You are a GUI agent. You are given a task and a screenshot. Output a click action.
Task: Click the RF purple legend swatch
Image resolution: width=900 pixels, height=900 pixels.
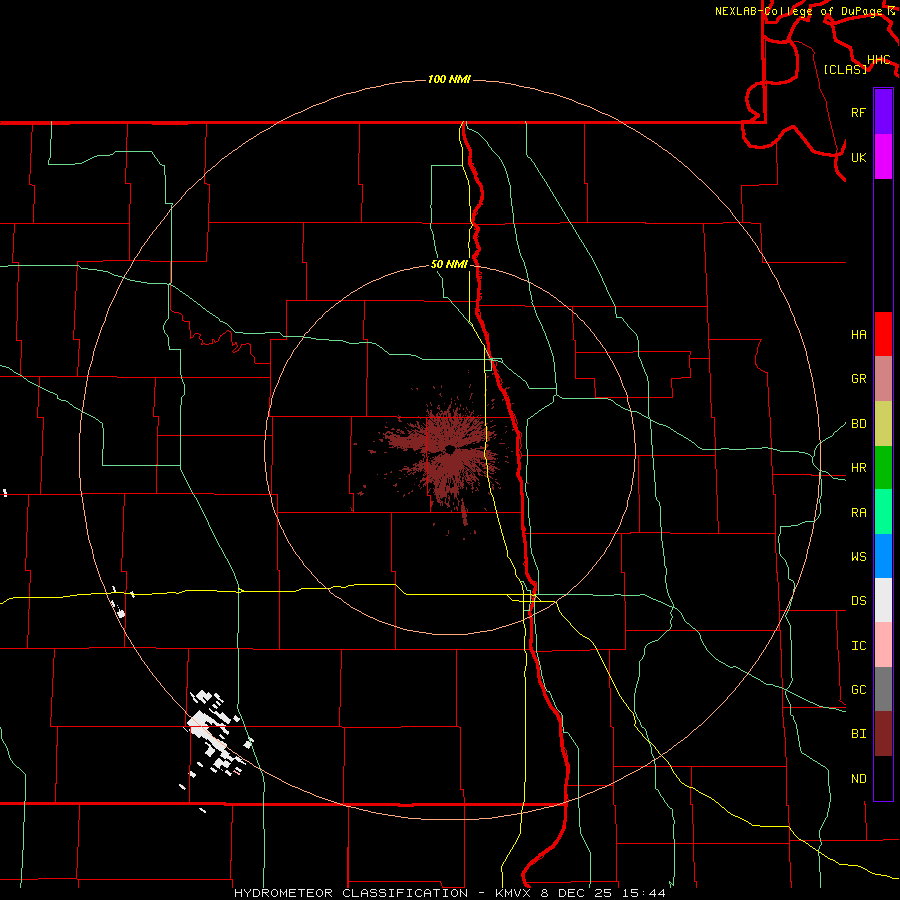(883, 112)
